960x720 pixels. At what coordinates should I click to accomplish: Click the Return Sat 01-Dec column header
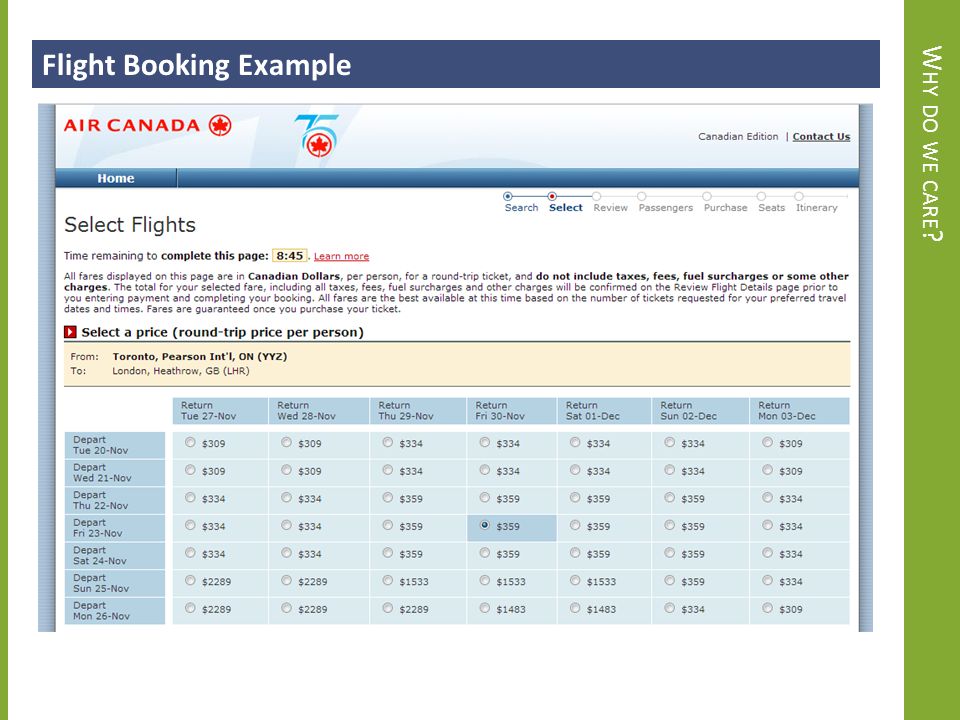pyautogui.click(x=604, y=411)
